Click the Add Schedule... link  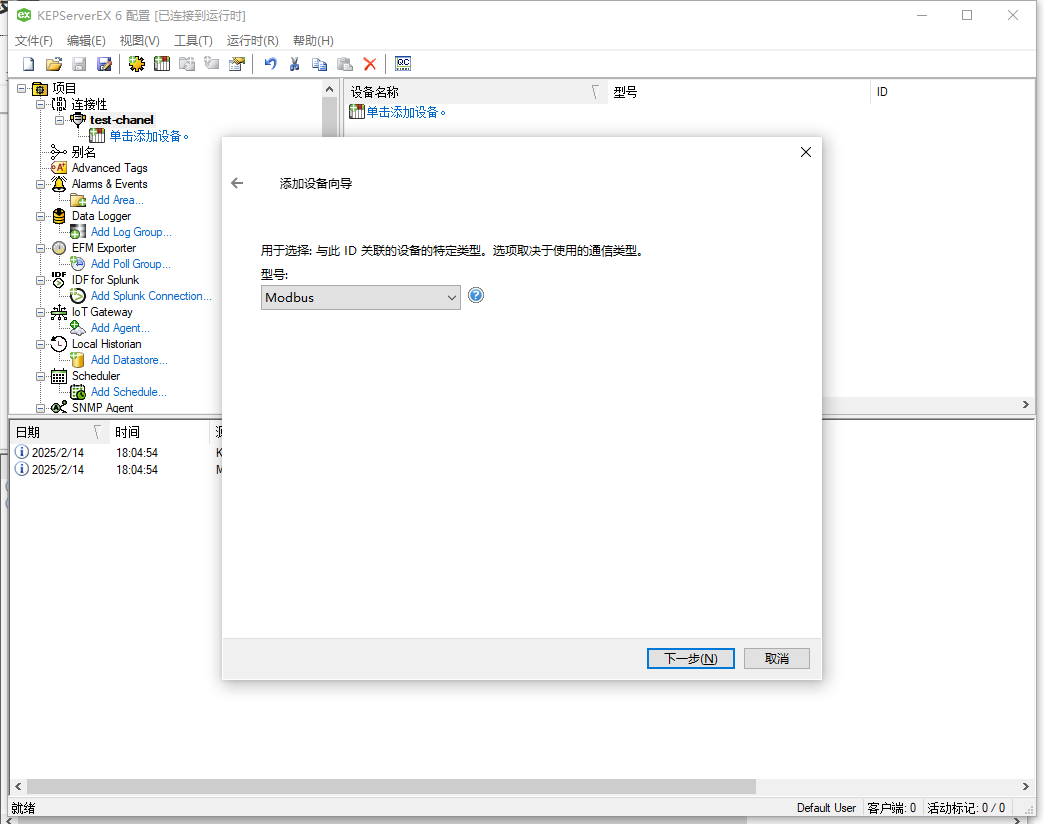129,392
